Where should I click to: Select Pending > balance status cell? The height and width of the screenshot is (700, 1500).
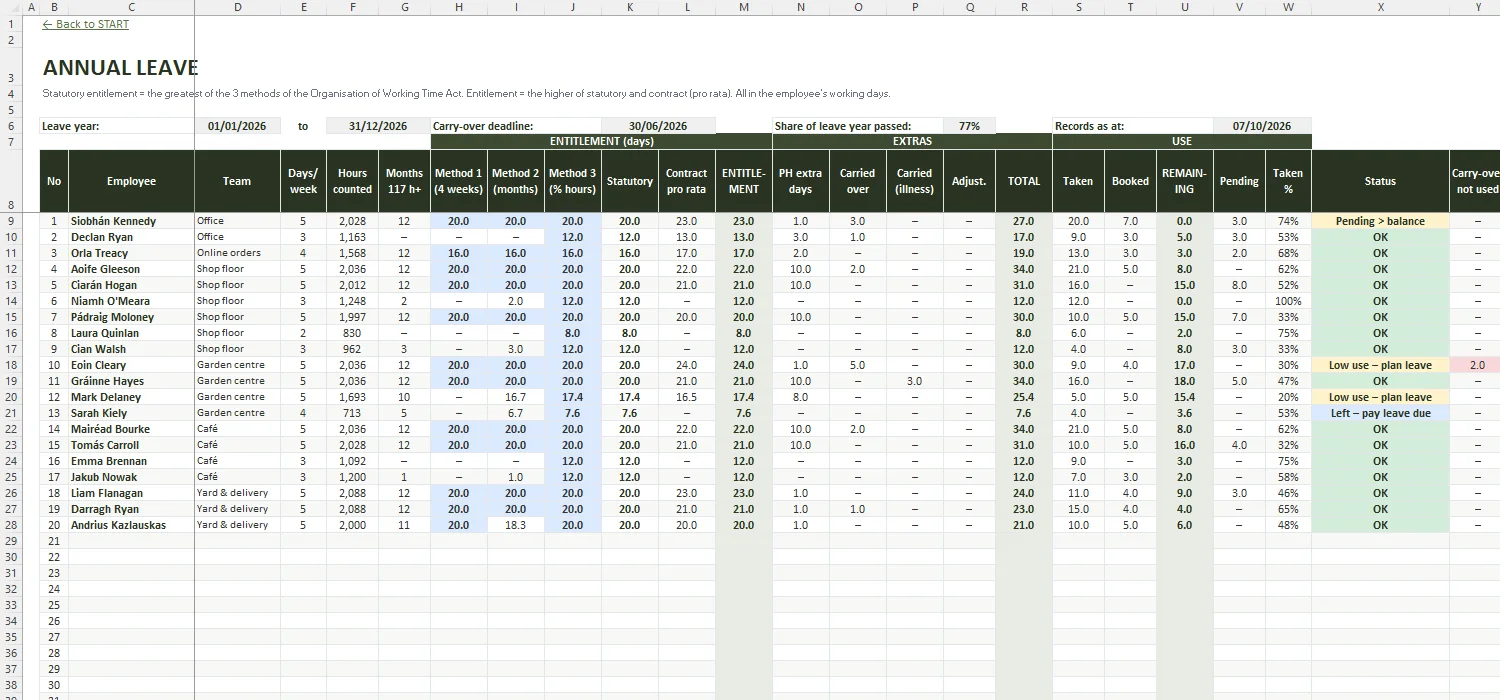pos(1380,221)
